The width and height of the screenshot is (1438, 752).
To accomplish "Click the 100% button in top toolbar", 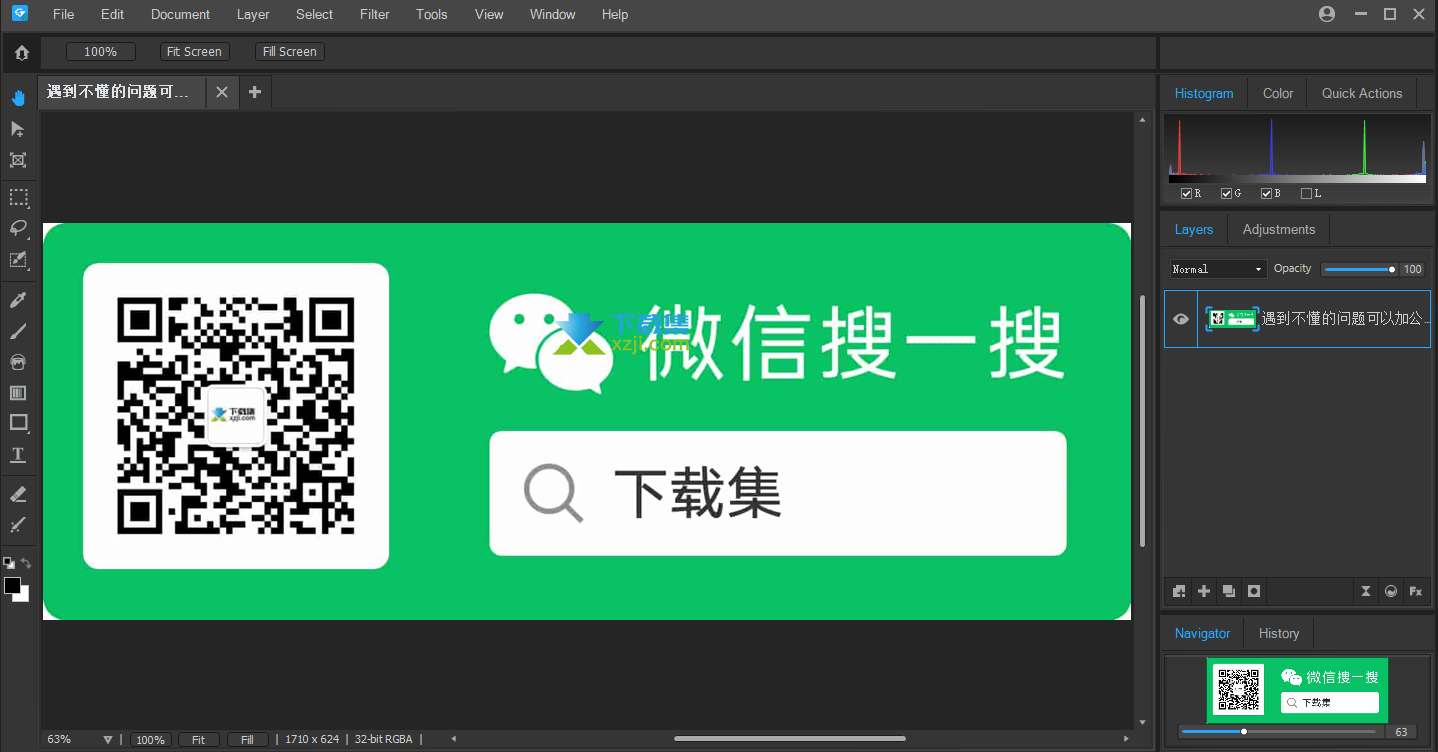I will click(x=100, y=52).
